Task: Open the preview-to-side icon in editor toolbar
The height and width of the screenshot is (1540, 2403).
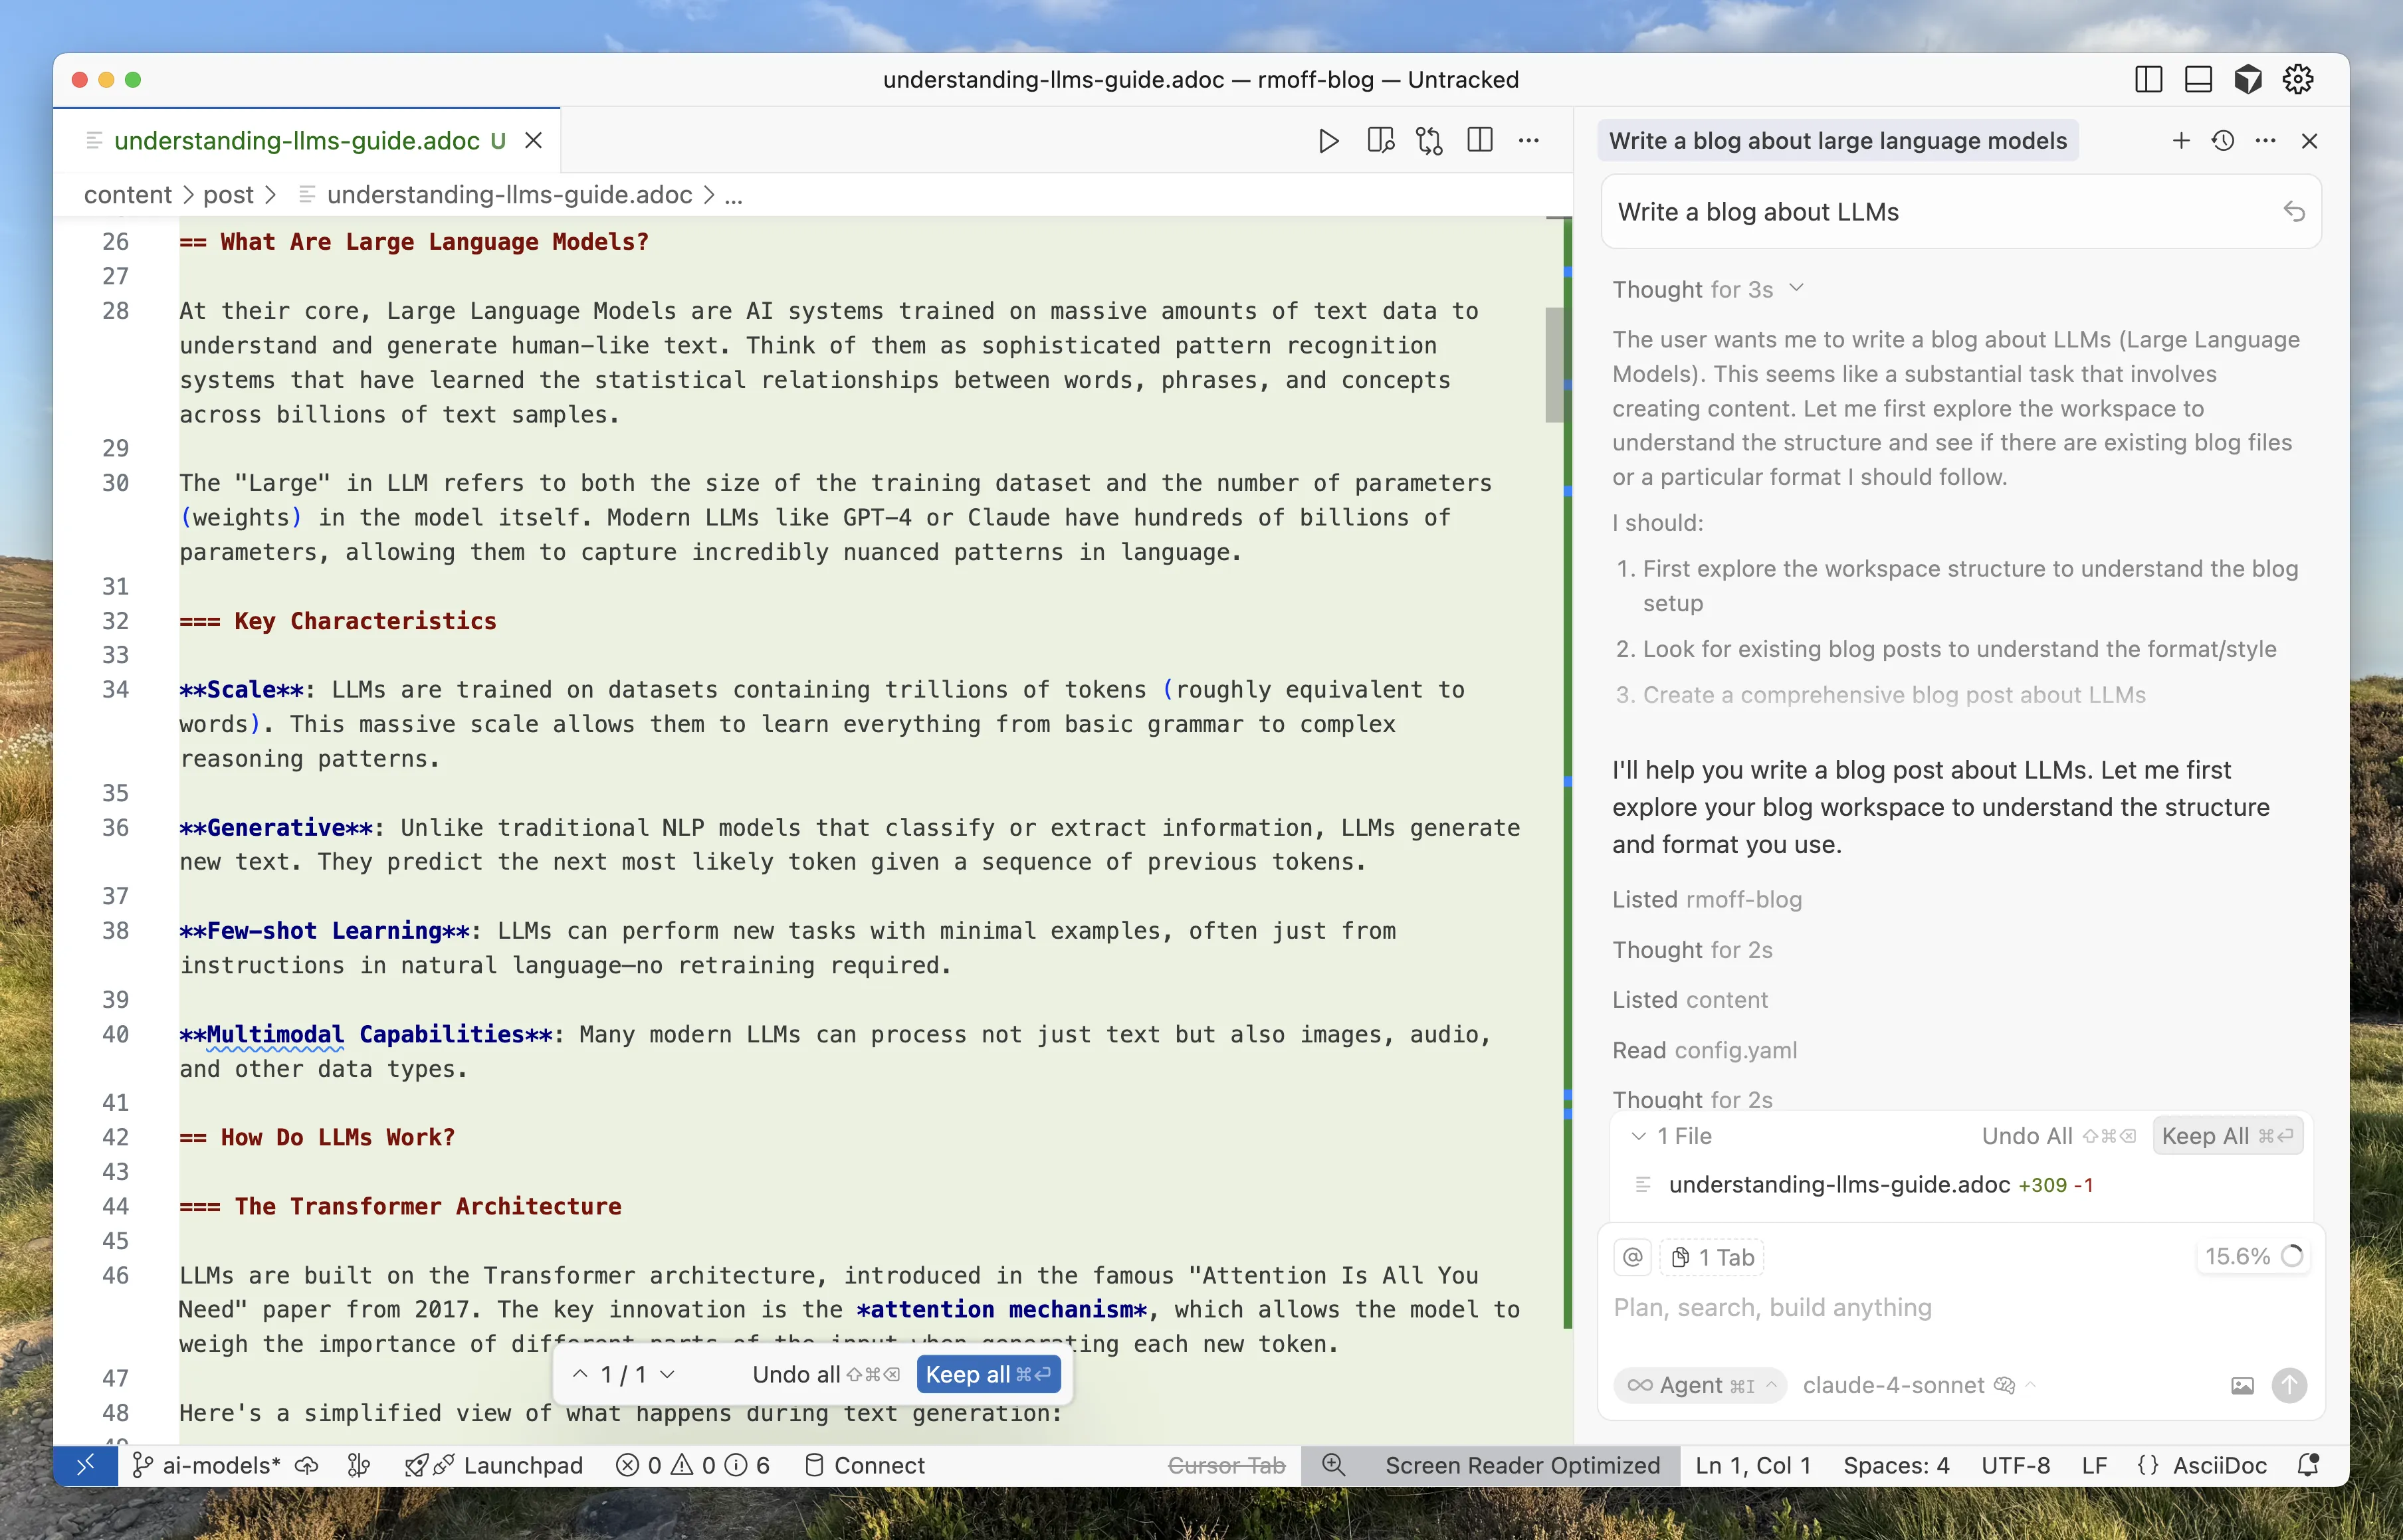Action: (1380, 141)
